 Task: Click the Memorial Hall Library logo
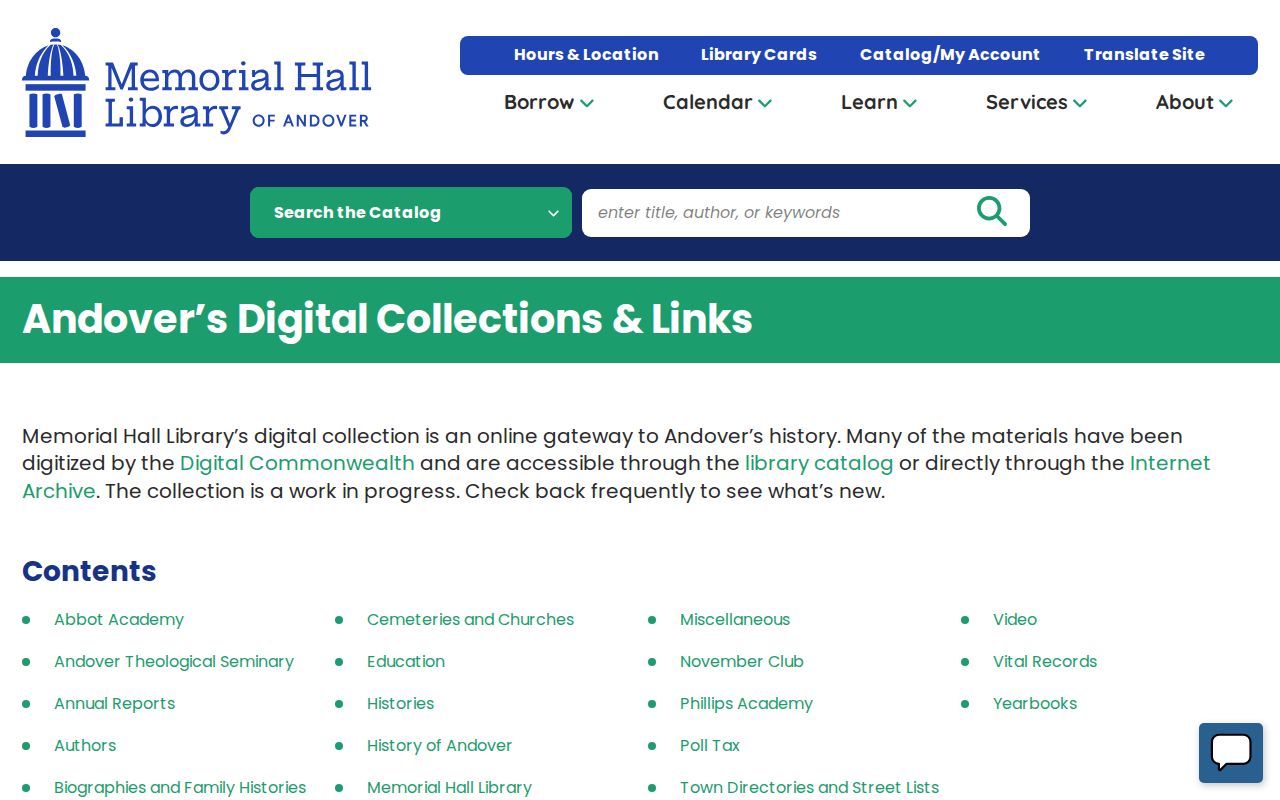197,83
